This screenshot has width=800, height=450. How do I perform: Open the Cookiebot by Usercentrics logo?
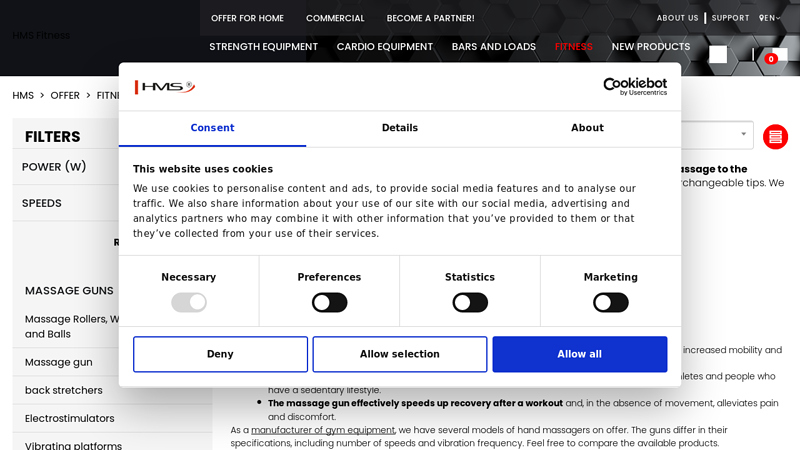click(635, 86)
